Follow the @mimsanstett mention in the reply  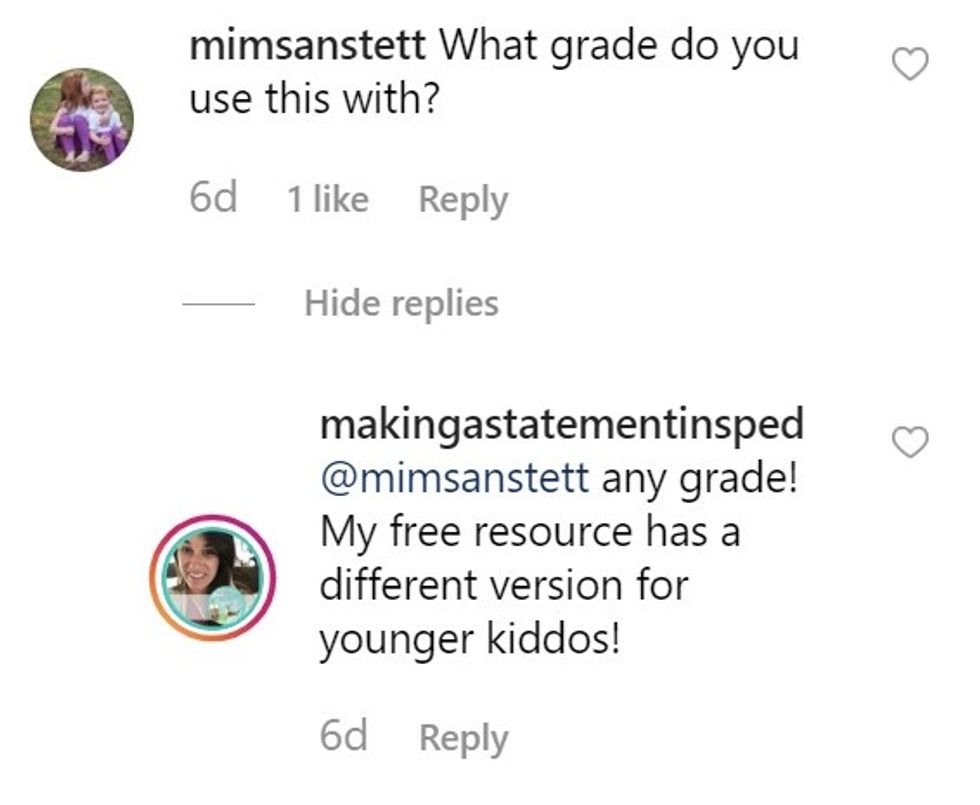(454, 478)
